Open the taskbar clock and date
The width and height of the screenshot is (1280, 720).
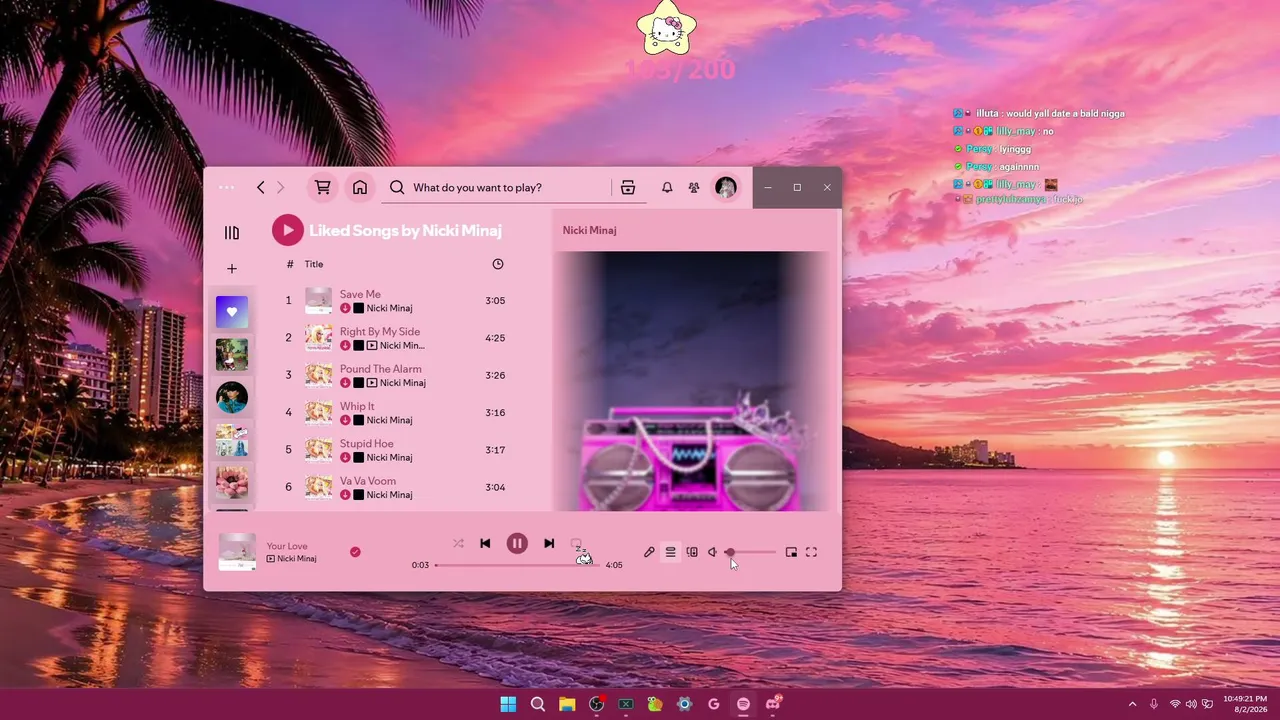(x=1245, y=704)
